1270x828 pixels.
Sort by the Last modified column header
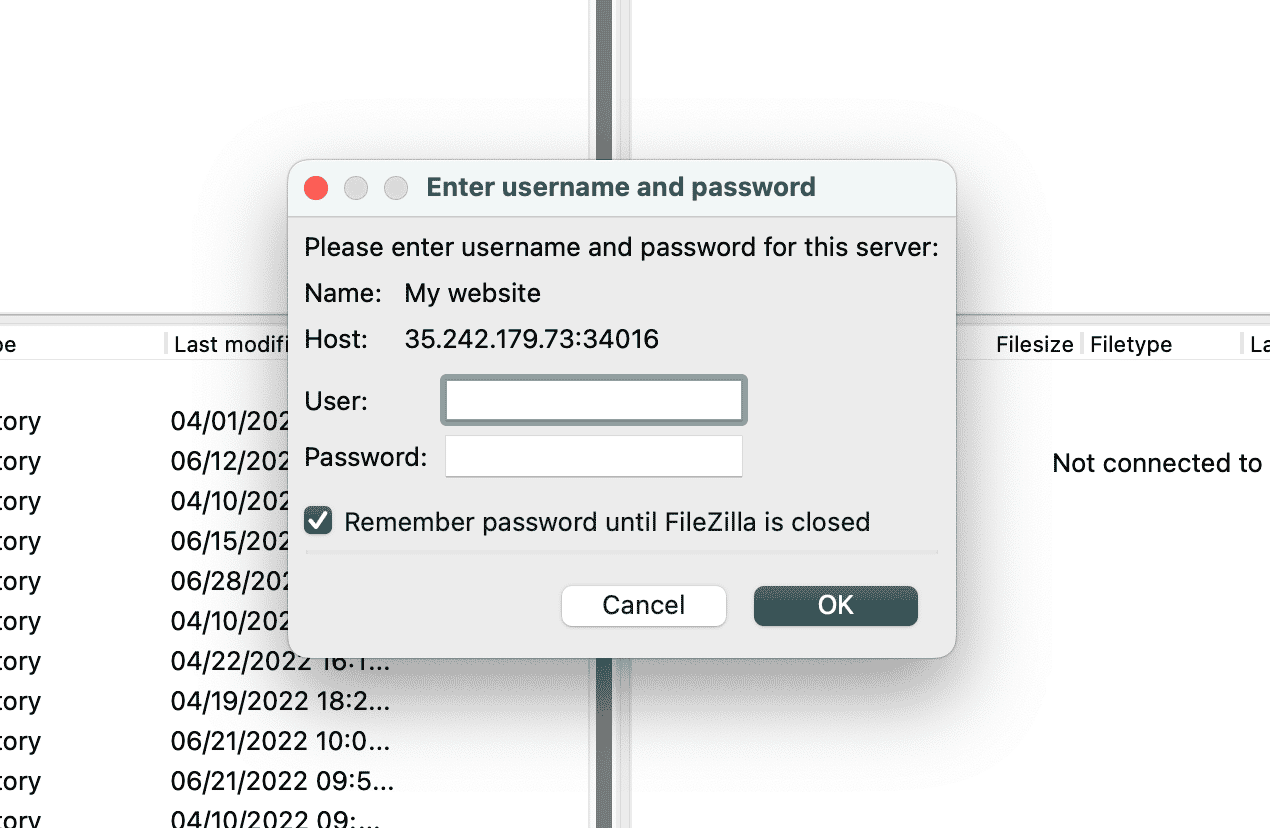230,345
